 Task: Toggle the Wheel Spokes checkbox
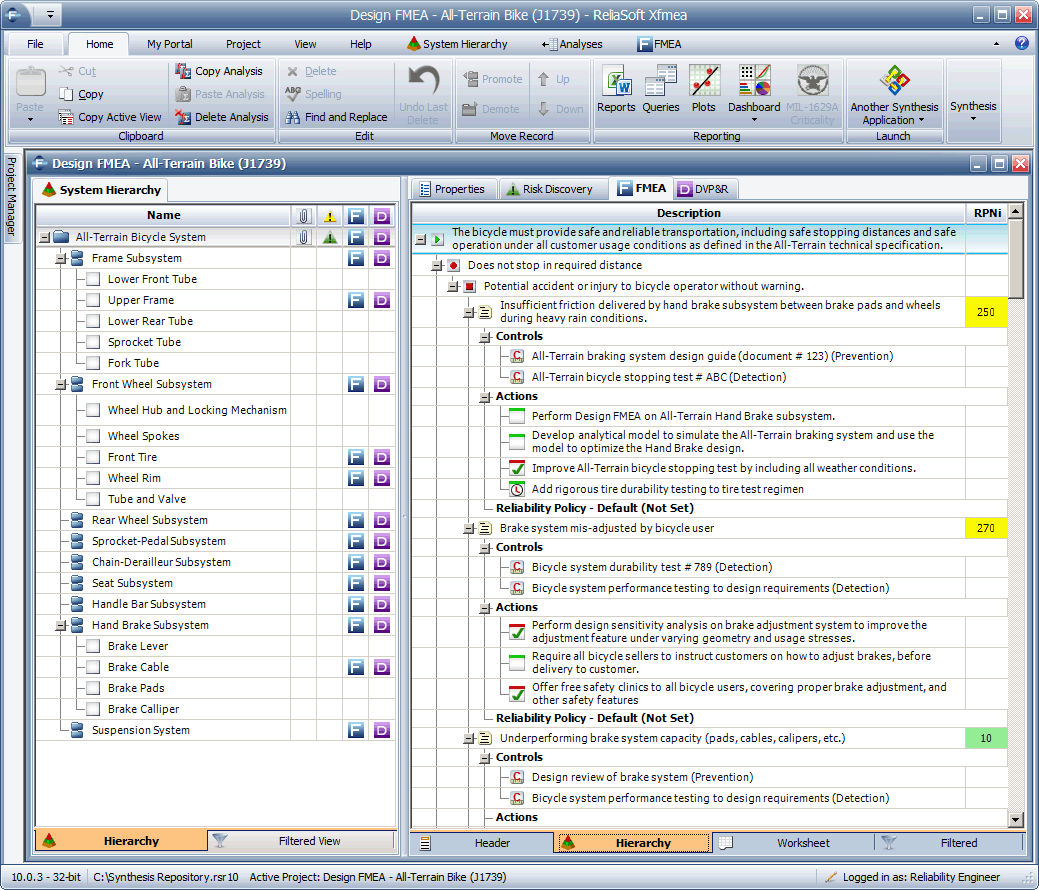tap(93, 436)
